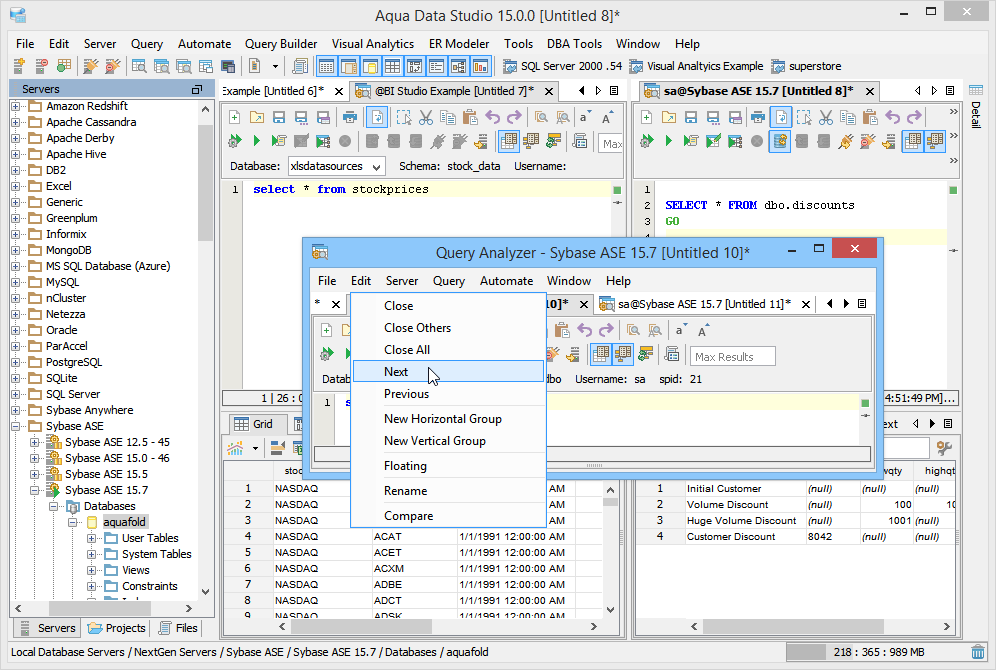Select Close Others in the context menu
Image resolution: width=996 pixels, height=670 pixels.
point(417,328)
